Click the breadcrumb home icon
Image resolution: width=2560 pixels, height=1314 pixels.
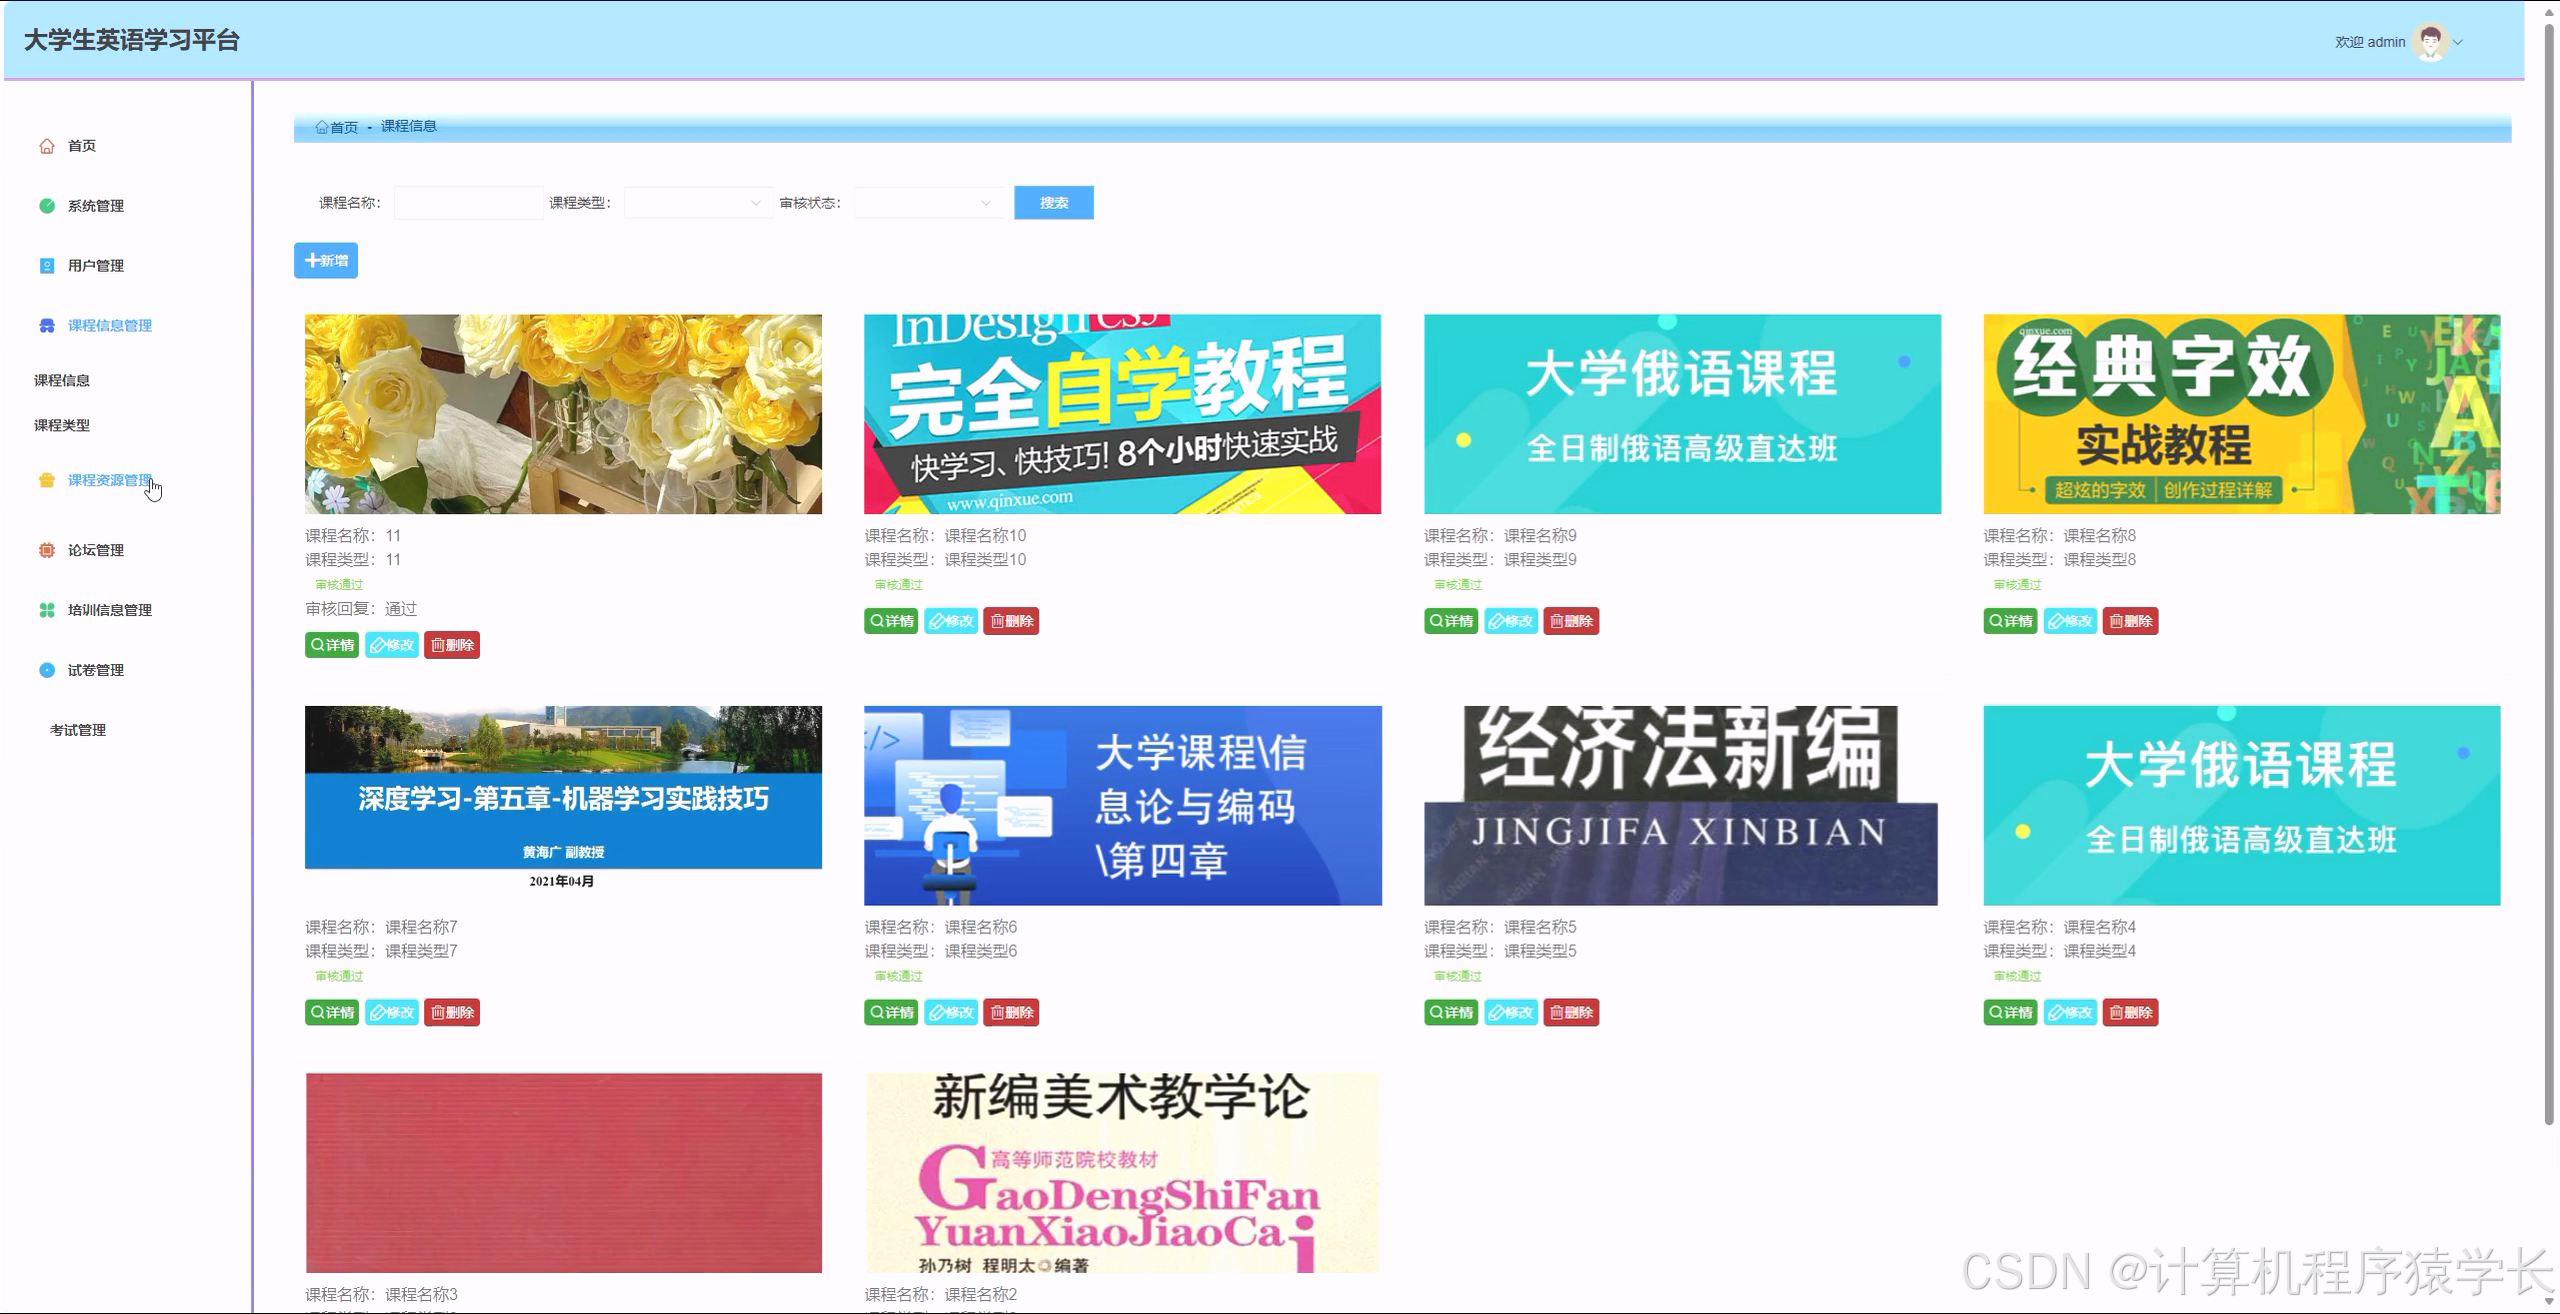[322, 126]
